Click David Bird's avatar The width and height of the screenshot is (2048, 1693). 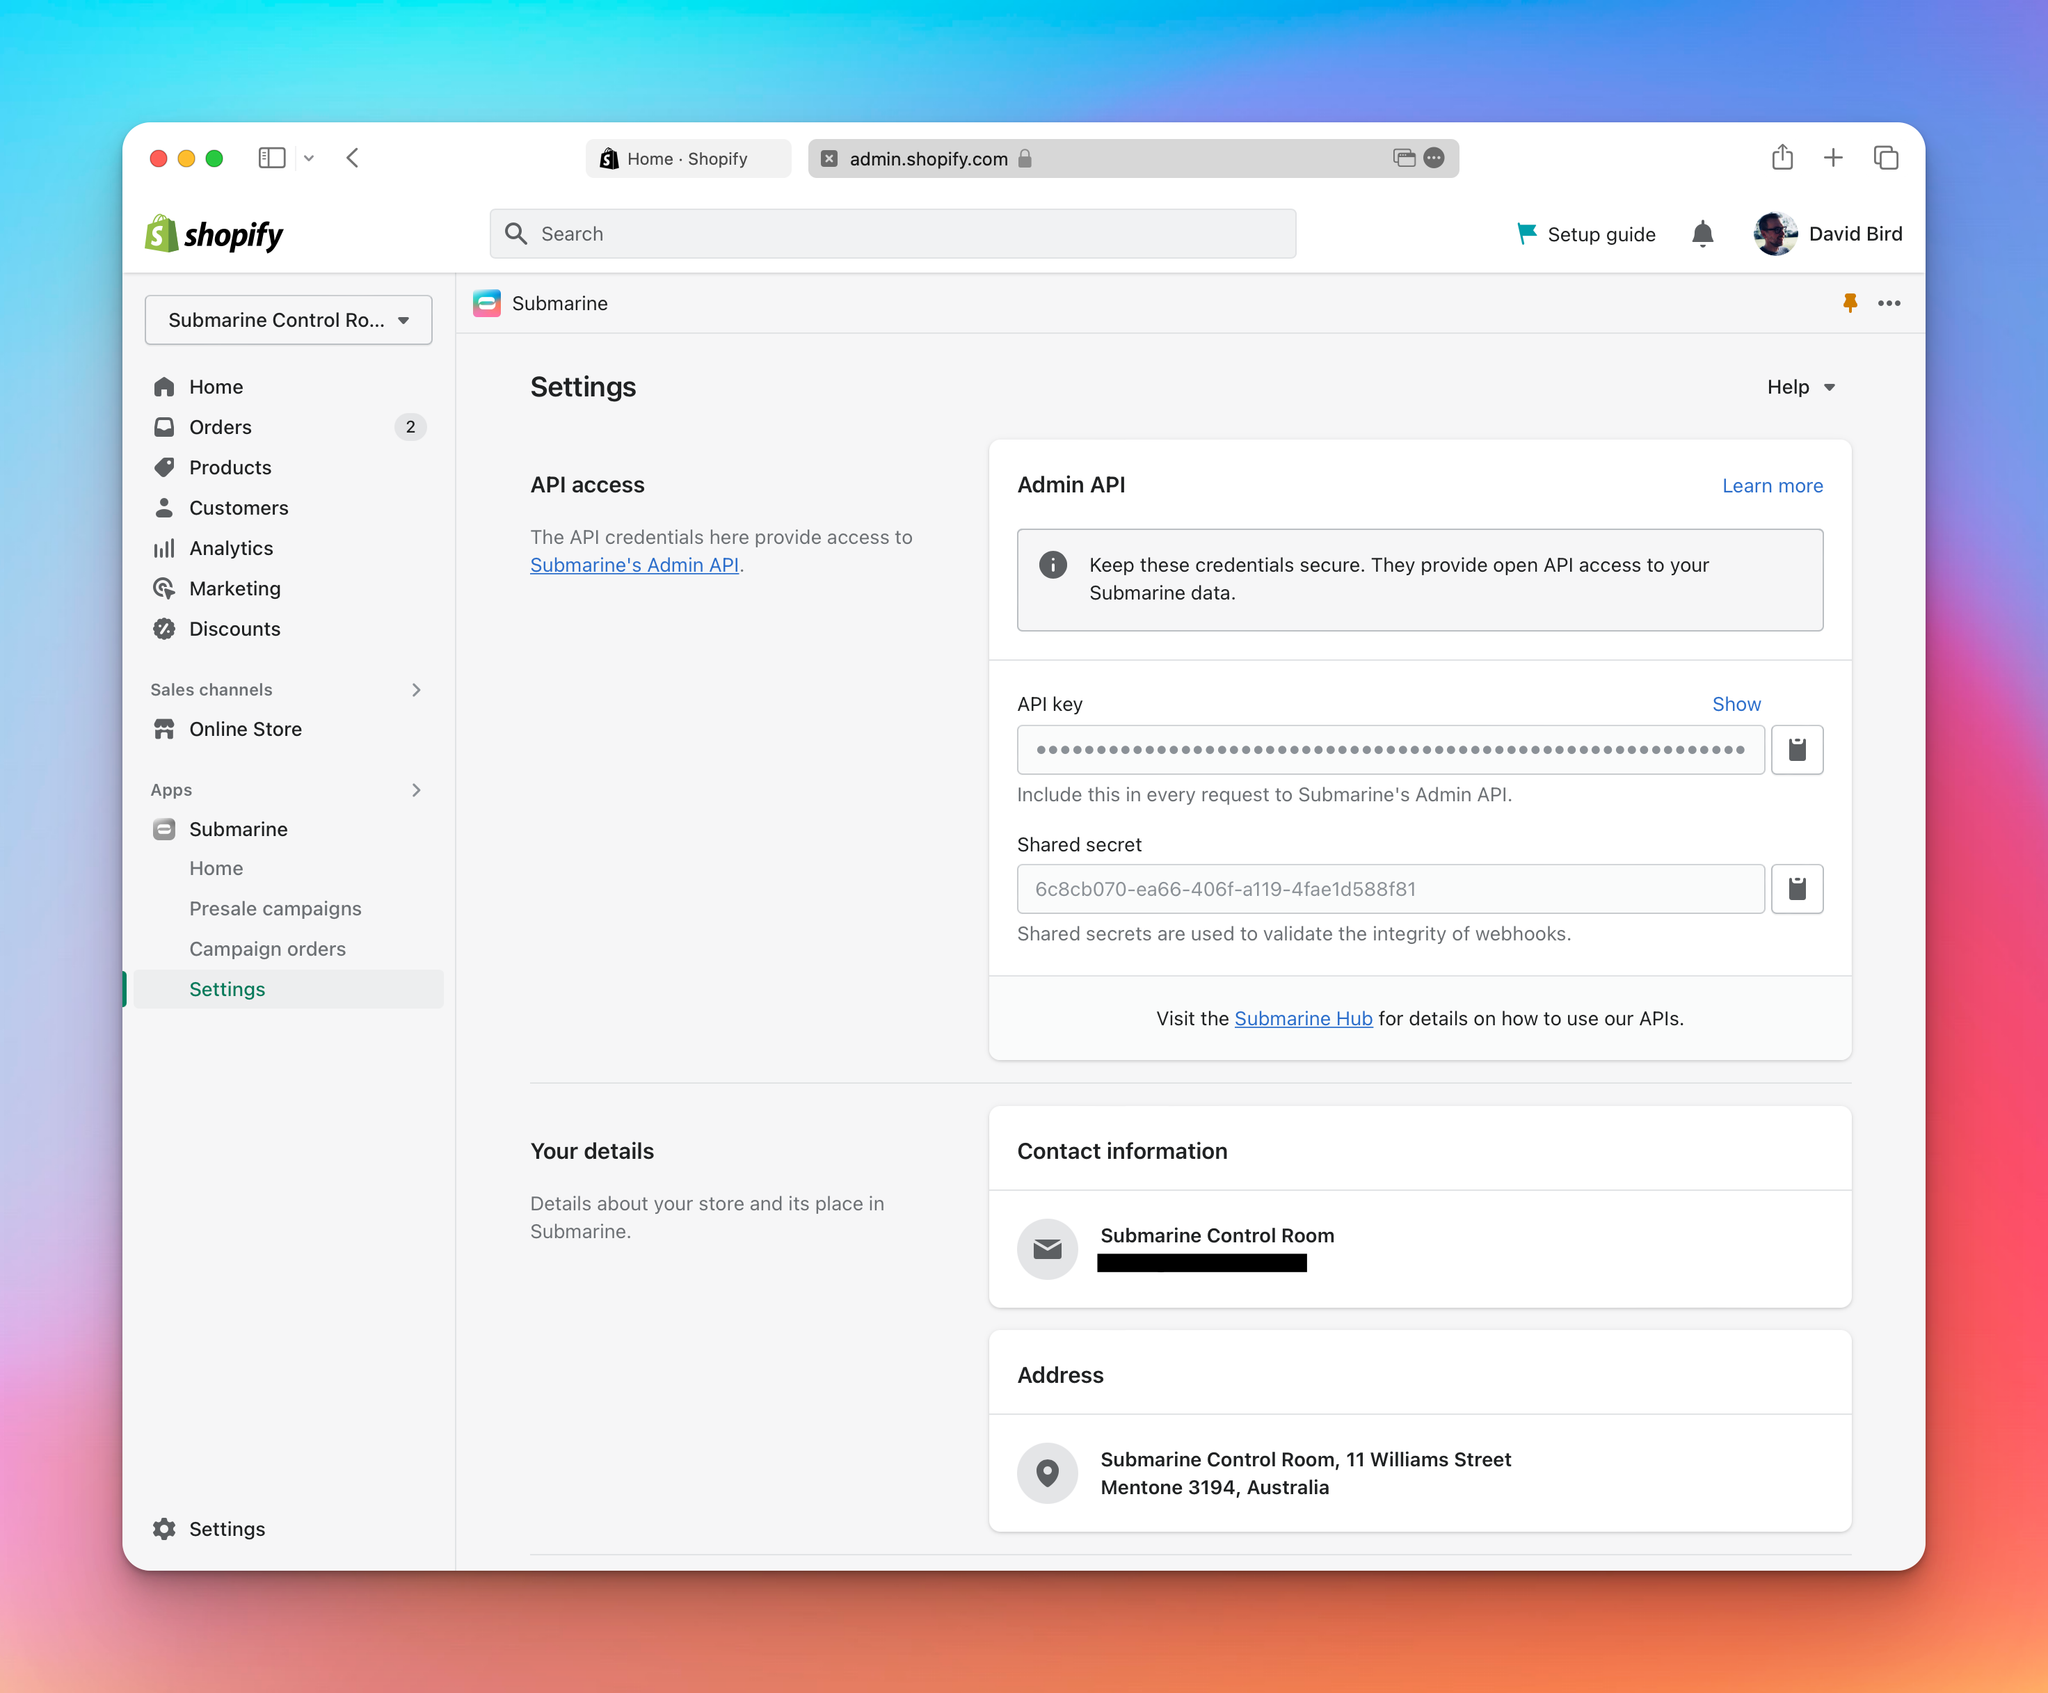1775,234
